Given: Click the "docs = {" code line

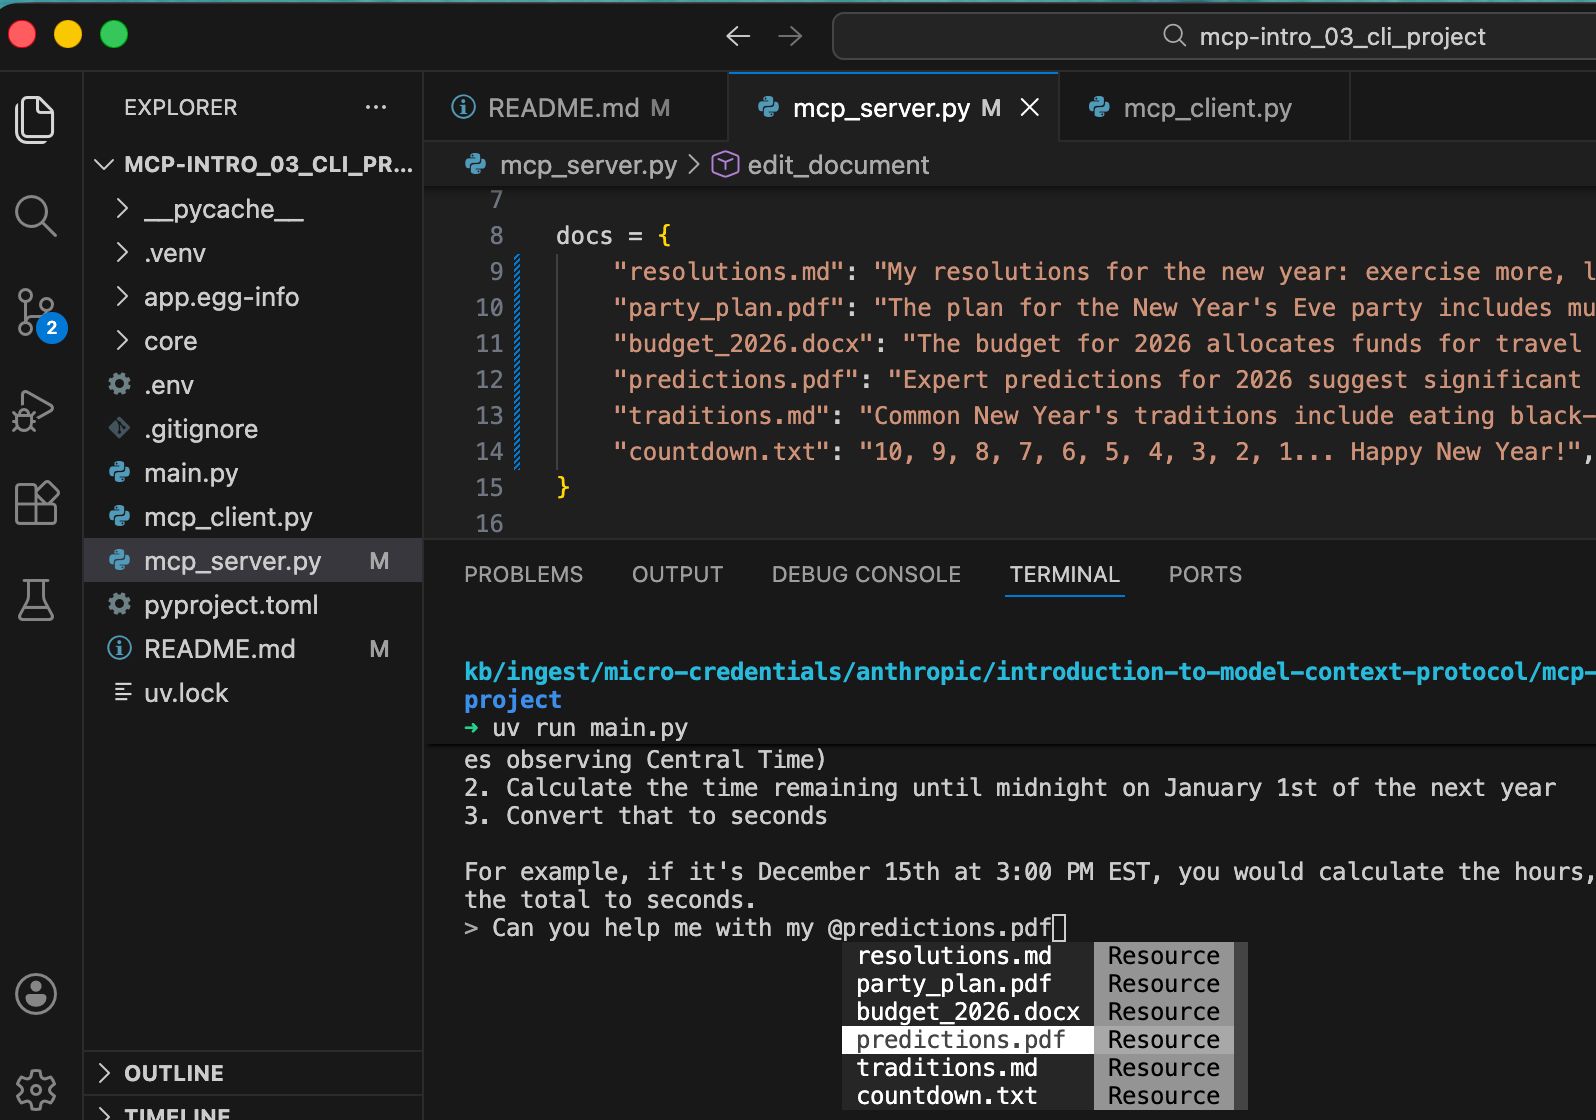Looking at the screenshot, I should pos(614,236).
